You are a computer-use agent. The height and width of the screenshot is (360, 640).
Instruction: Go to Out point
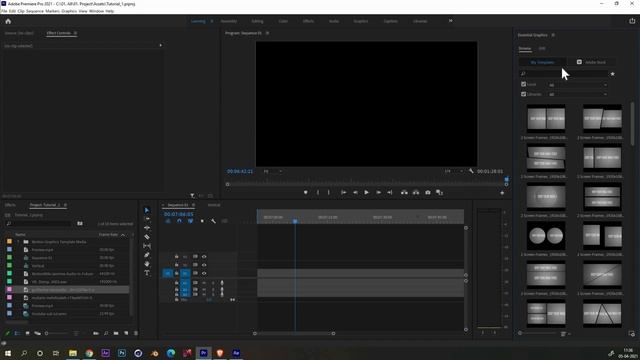tap(390, 193)
